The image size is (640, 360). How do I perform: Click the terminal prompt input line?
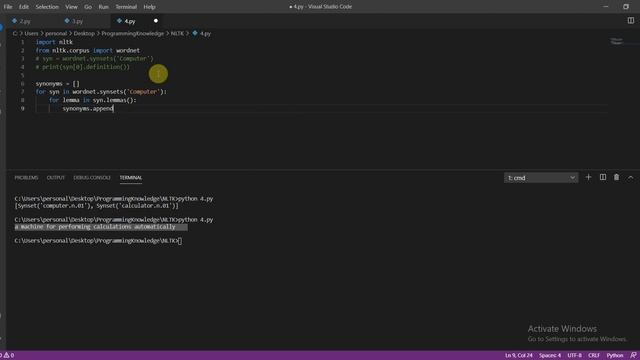point(98,241)
